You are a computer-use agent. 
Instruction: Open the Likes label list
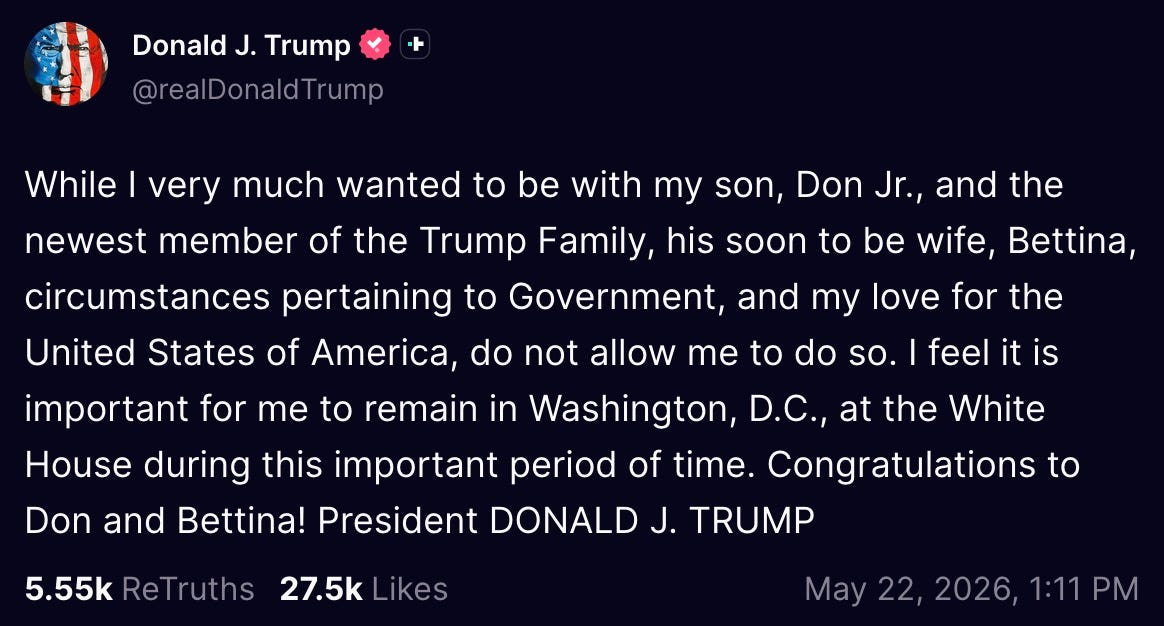click(410, 589)
